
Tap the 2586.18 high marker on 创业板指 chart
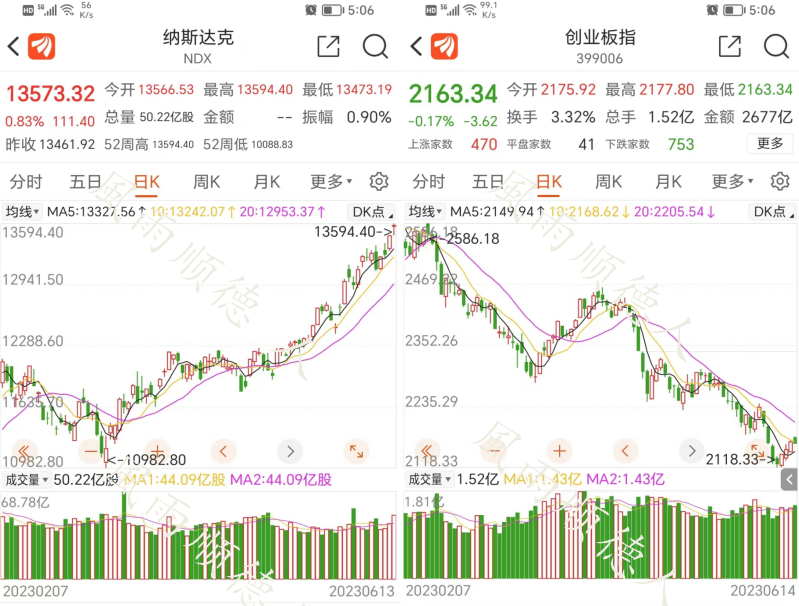pyautogui.click(x=473, y=239)
